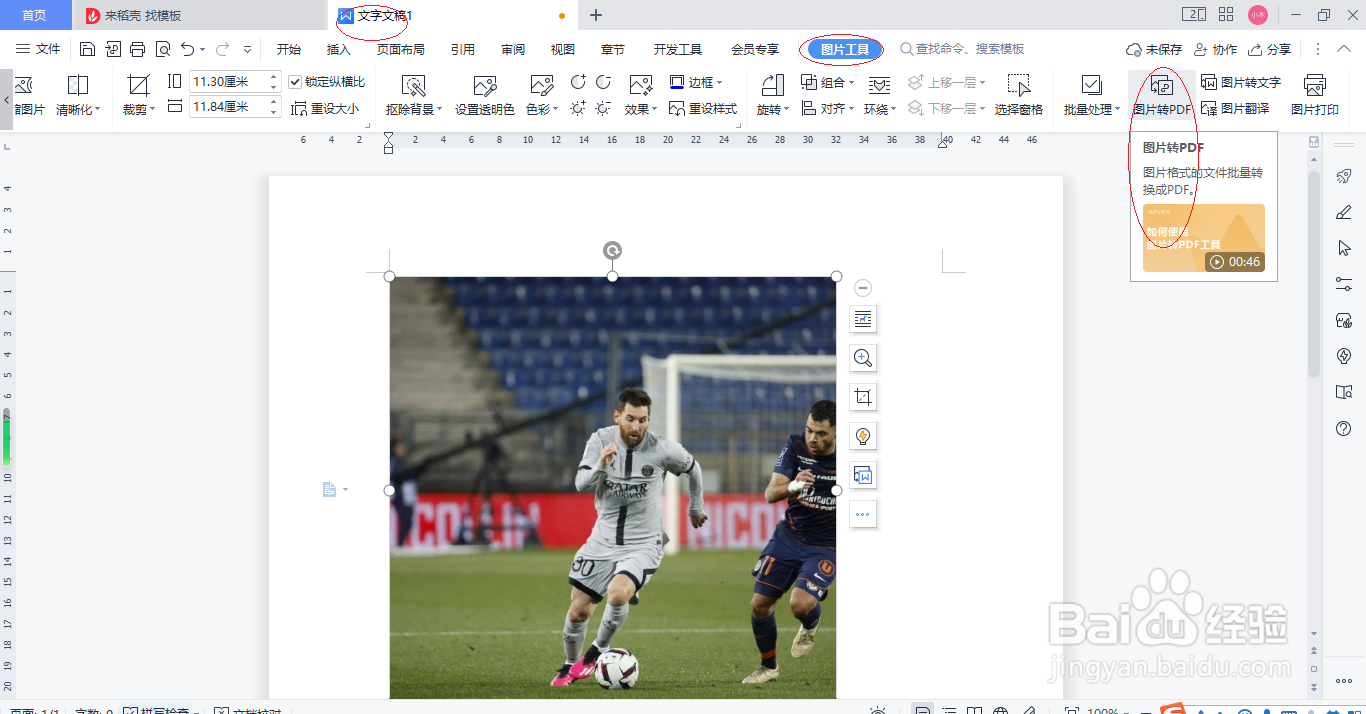Viewport: 1366px width, 714px height.
Task: Click the Undo arrow icon
Action: [187, 49]
